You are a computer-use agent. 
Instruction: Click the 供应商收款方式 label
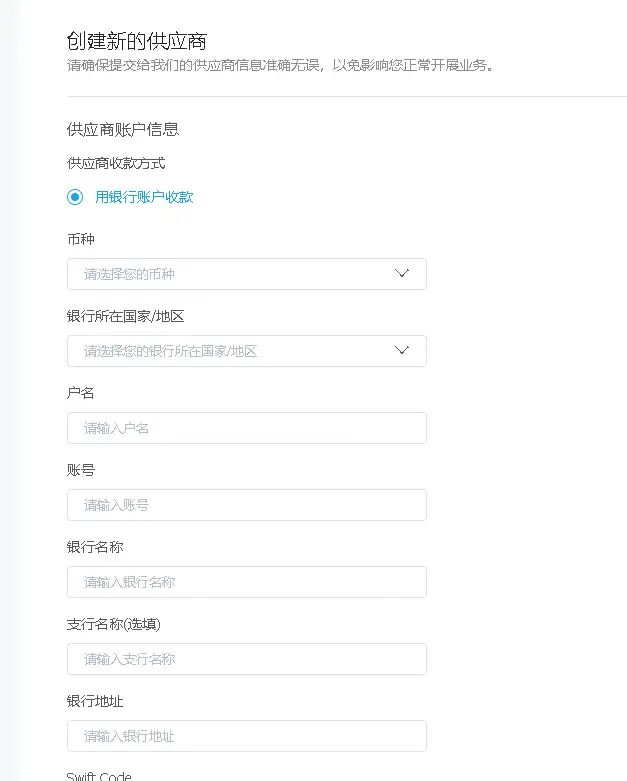click(116, 162)
